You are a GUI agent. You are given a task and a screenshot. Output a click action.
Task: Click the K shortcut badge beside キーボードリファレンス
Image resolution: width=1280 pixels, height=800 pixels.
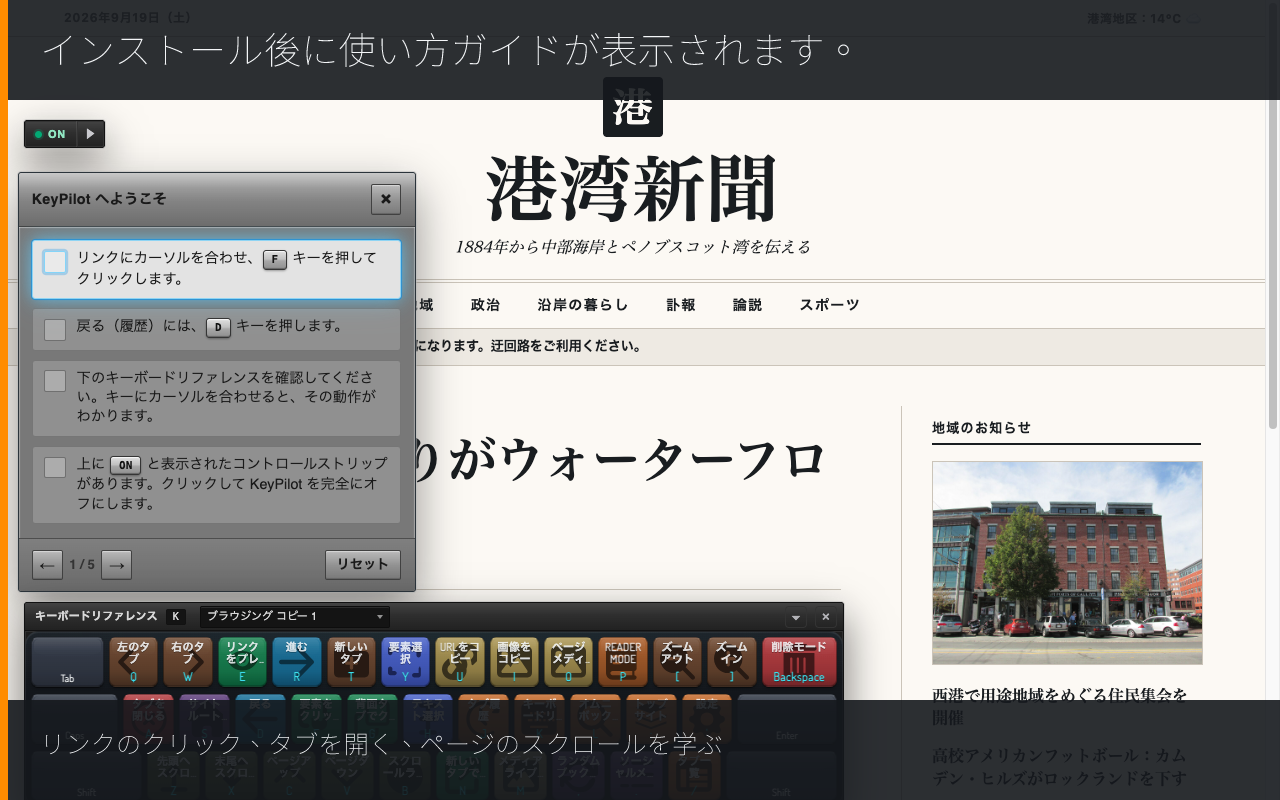(176, 617)
